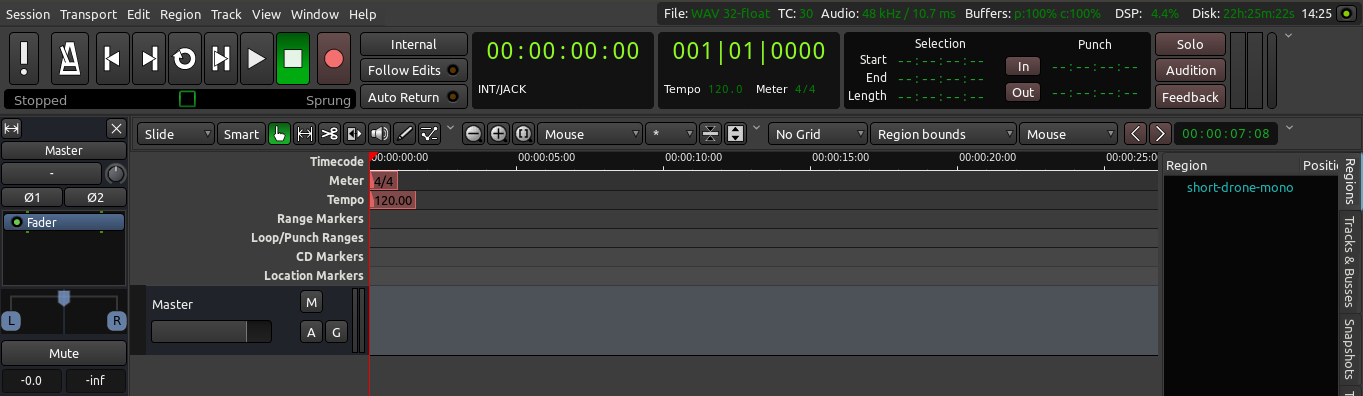Image resolution: width=1363 pixels, height=396 pixels.
Task: Open the zoom focus Mouse dropdown
Action: click(x=590, y=134)
